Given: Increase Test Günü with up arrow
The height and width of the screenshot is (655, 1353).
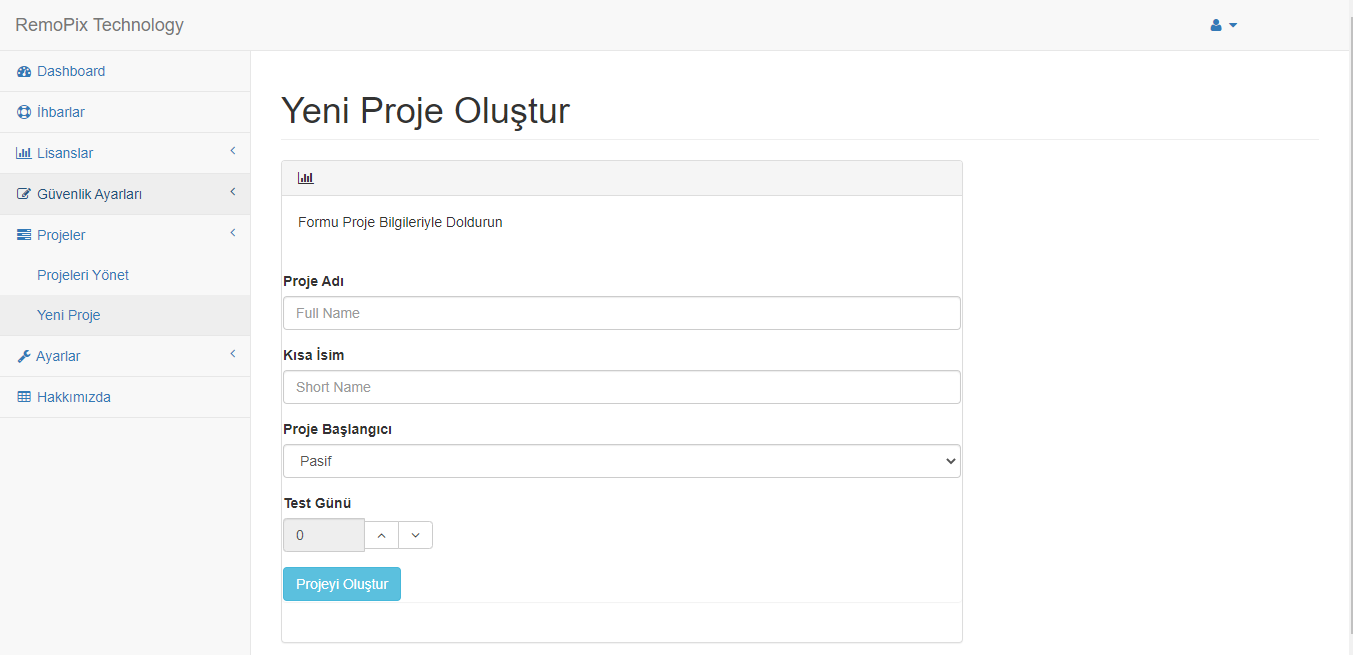Looking at the screenshot, I should (381, 535).
